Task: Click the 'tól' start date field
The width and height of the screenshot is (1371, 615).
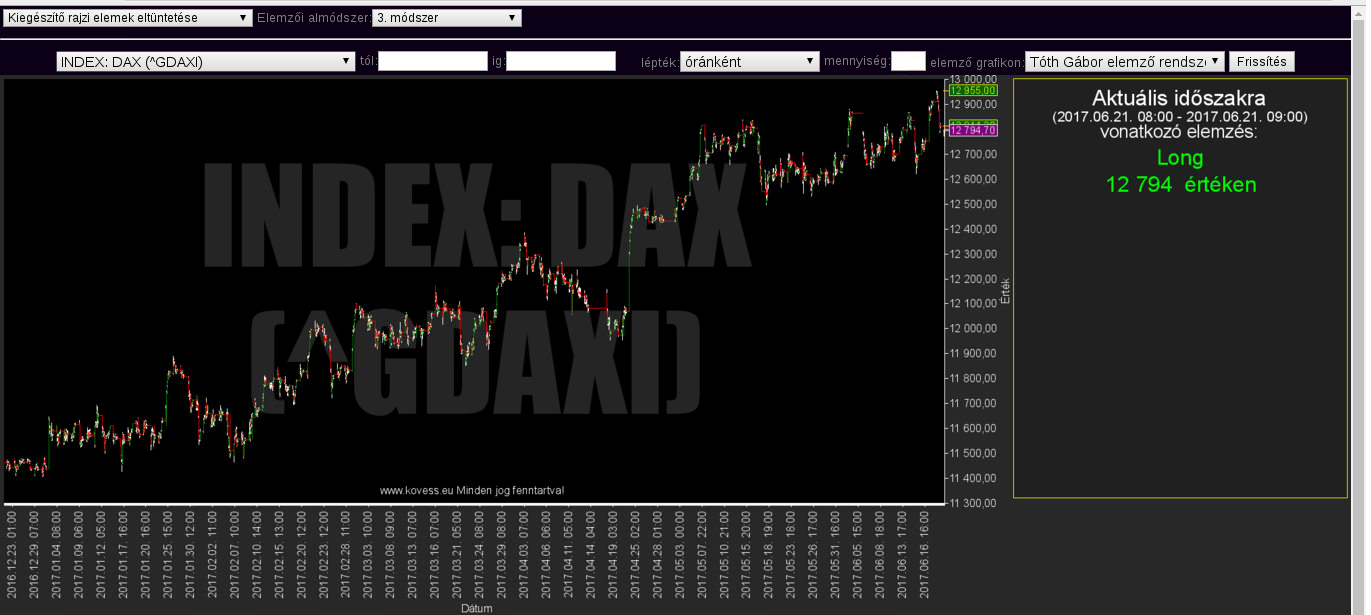Action: pos(432,62)
